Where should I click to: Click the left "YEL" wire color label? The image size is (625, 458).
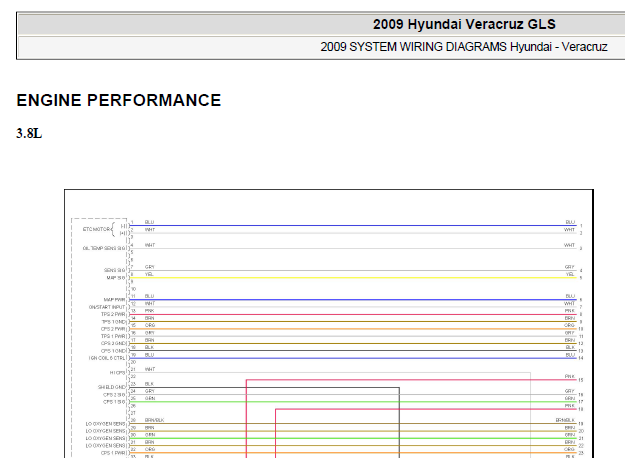pos(149,274)
